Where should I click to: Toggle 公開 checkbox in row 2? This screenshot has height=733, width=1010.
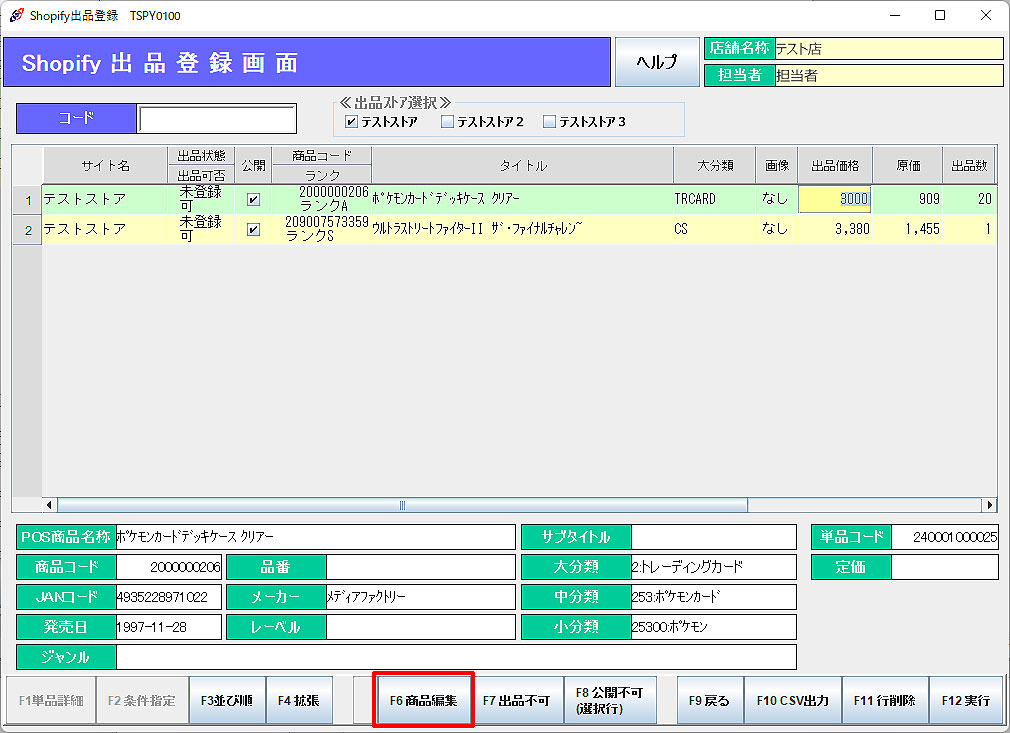point(253,229)
